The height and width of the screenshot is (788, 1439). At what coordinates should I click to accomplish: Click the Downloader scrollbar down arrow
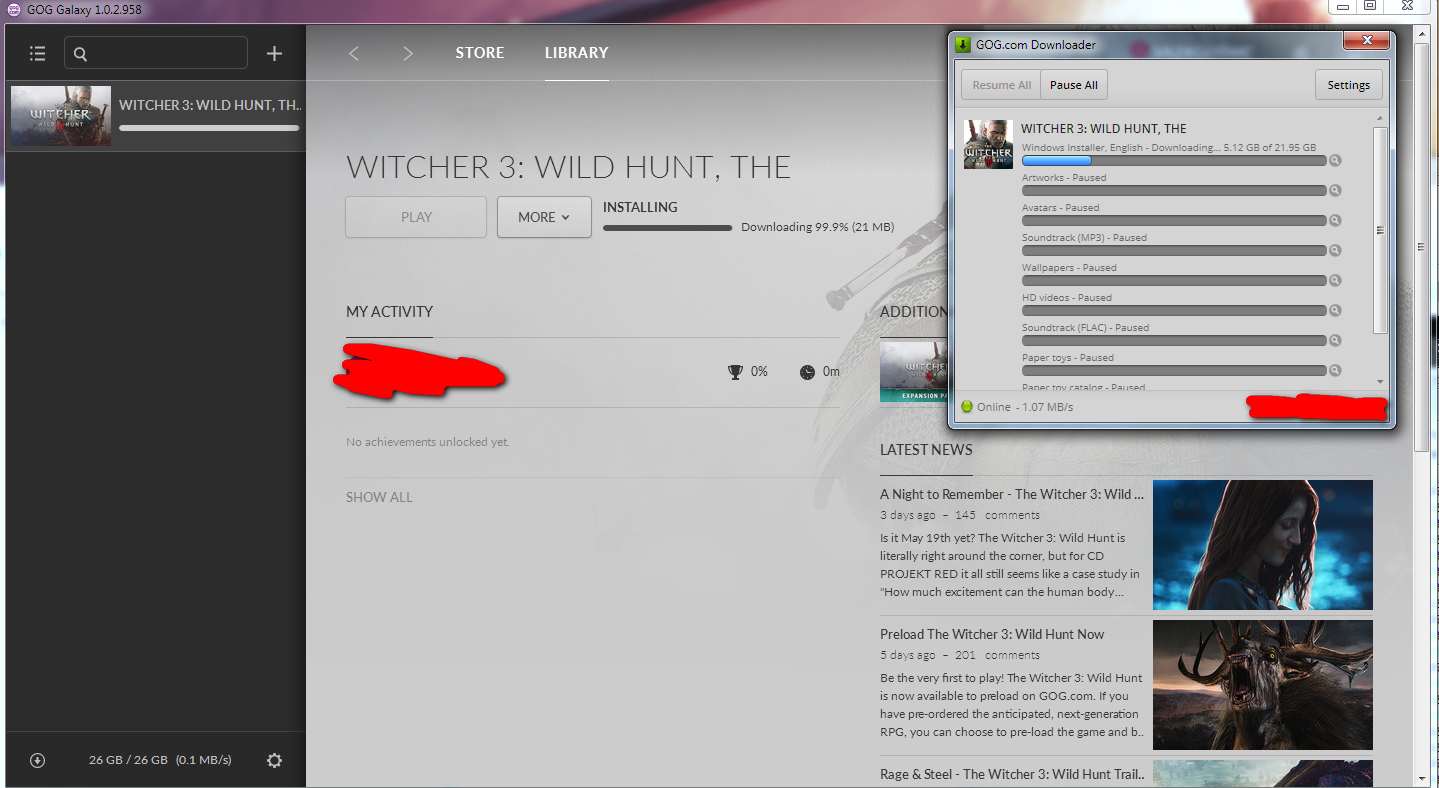pos(1380,381)
